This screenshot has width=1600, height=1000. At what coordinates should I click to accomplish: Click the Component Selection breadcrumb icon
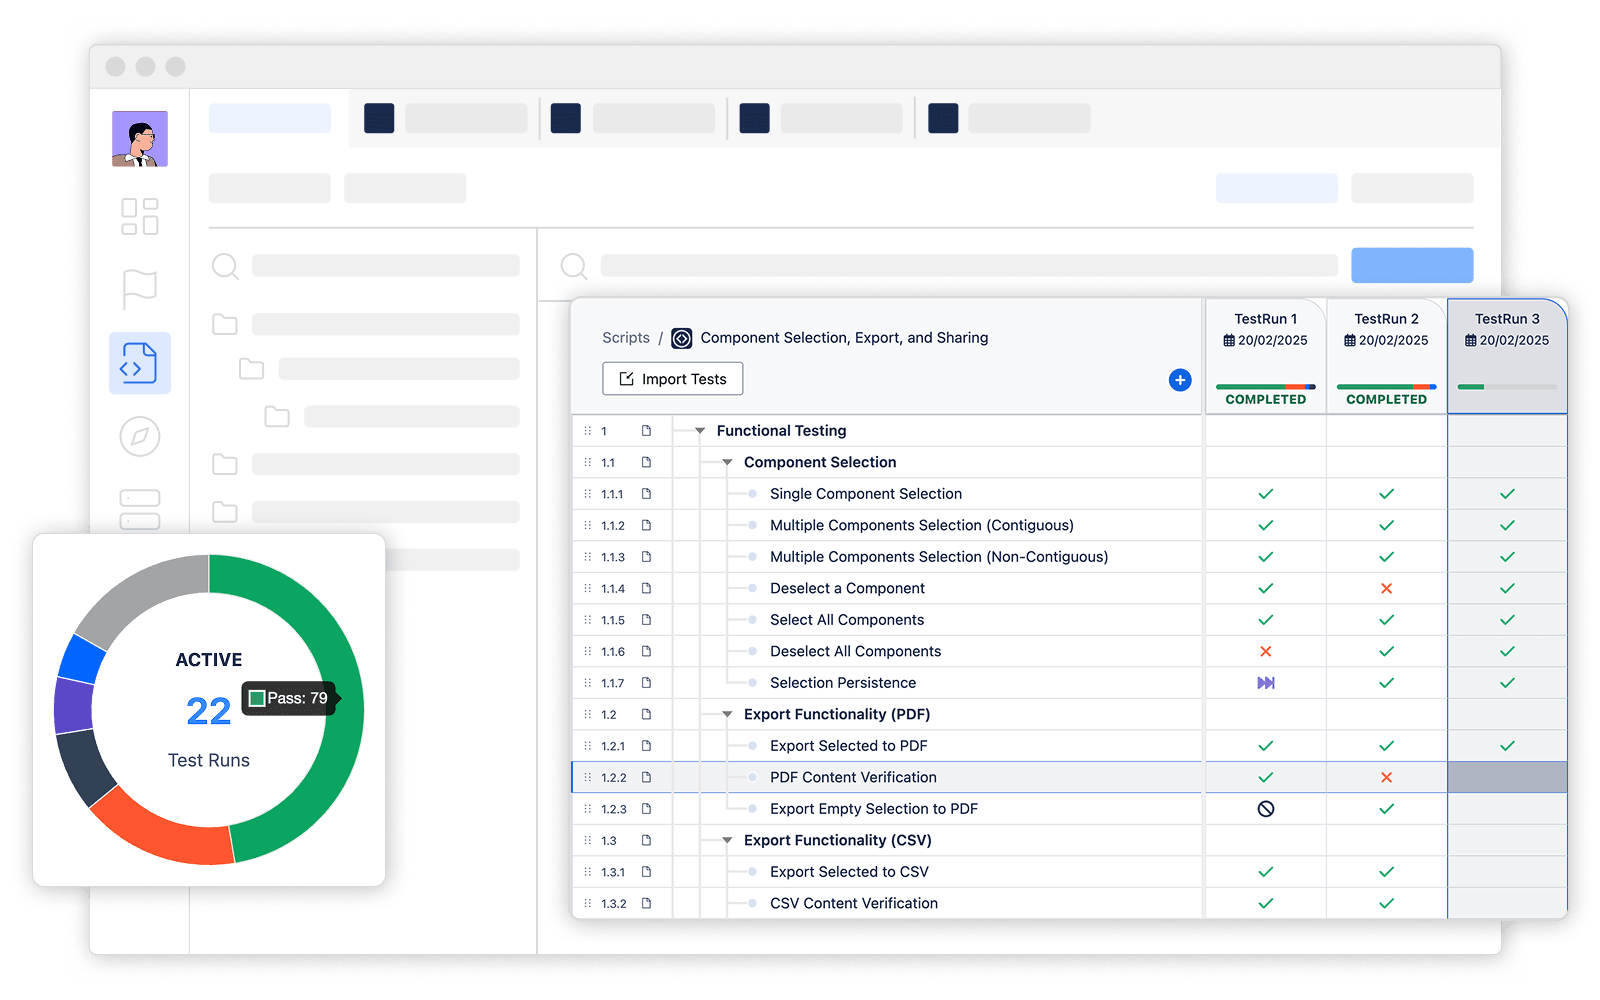[x=682, y=338]
